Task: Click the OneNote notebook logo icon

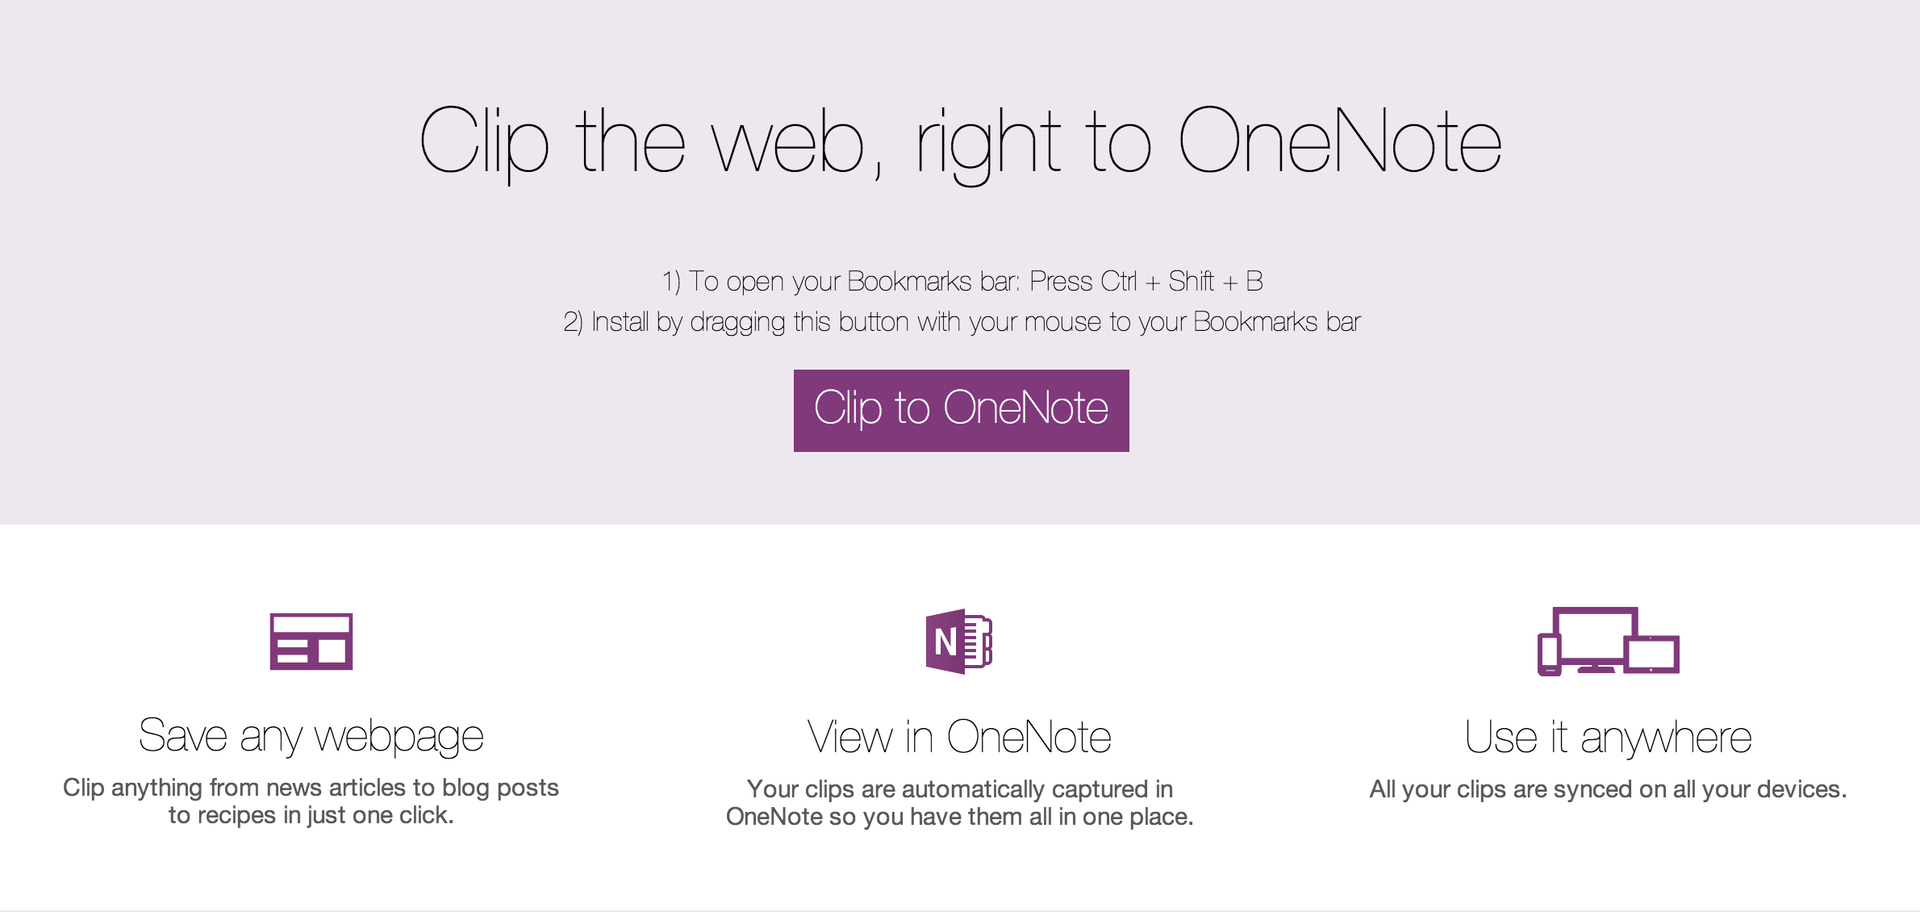Action: pyautogui.click(x=959, y=641)
